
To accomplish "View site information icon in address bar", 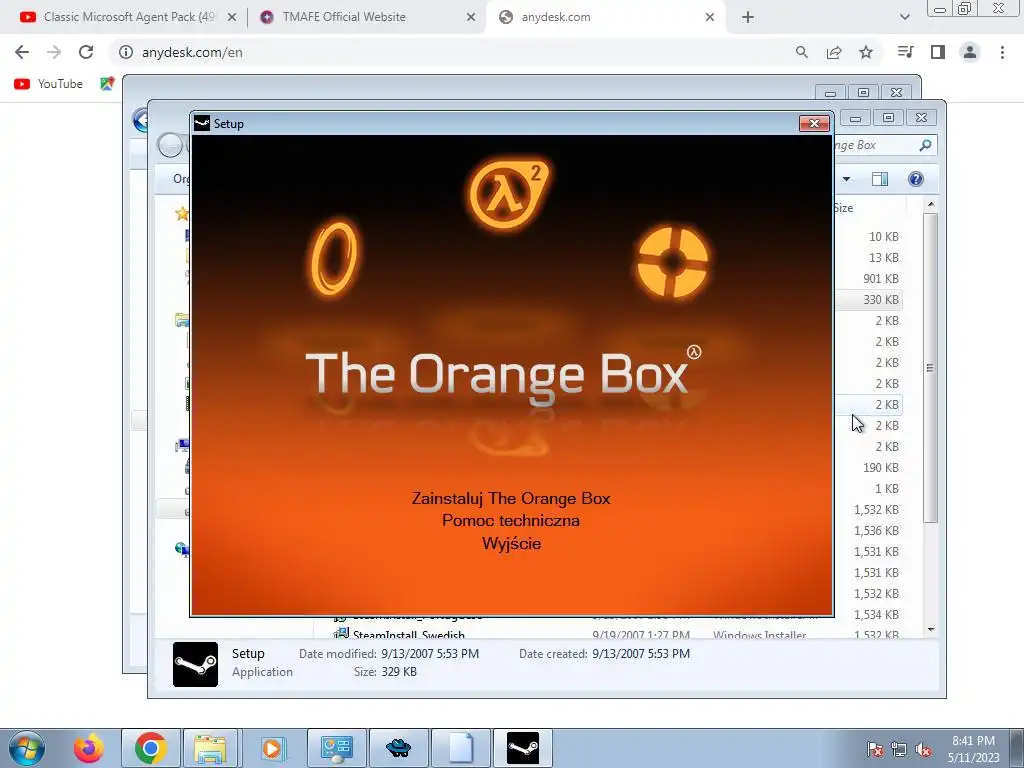I will pos(125,52).
